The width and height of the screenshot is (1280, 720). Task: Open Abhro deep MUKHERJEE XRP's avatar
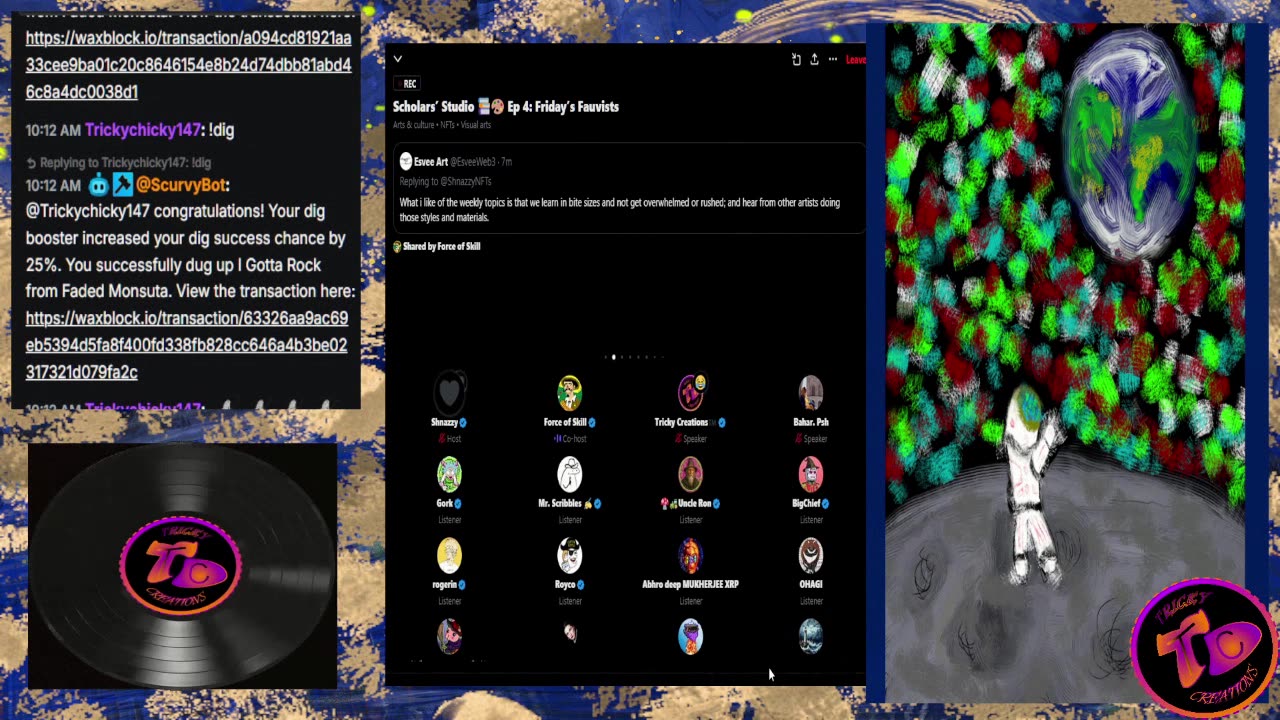(x=690, y=555)
